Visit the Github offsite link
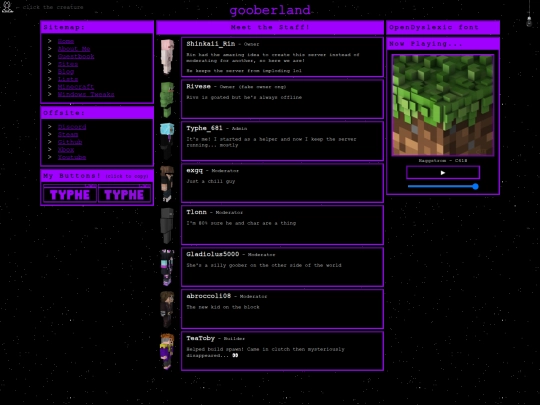Viewport: 540px width, 405px height. pos(70,142)
